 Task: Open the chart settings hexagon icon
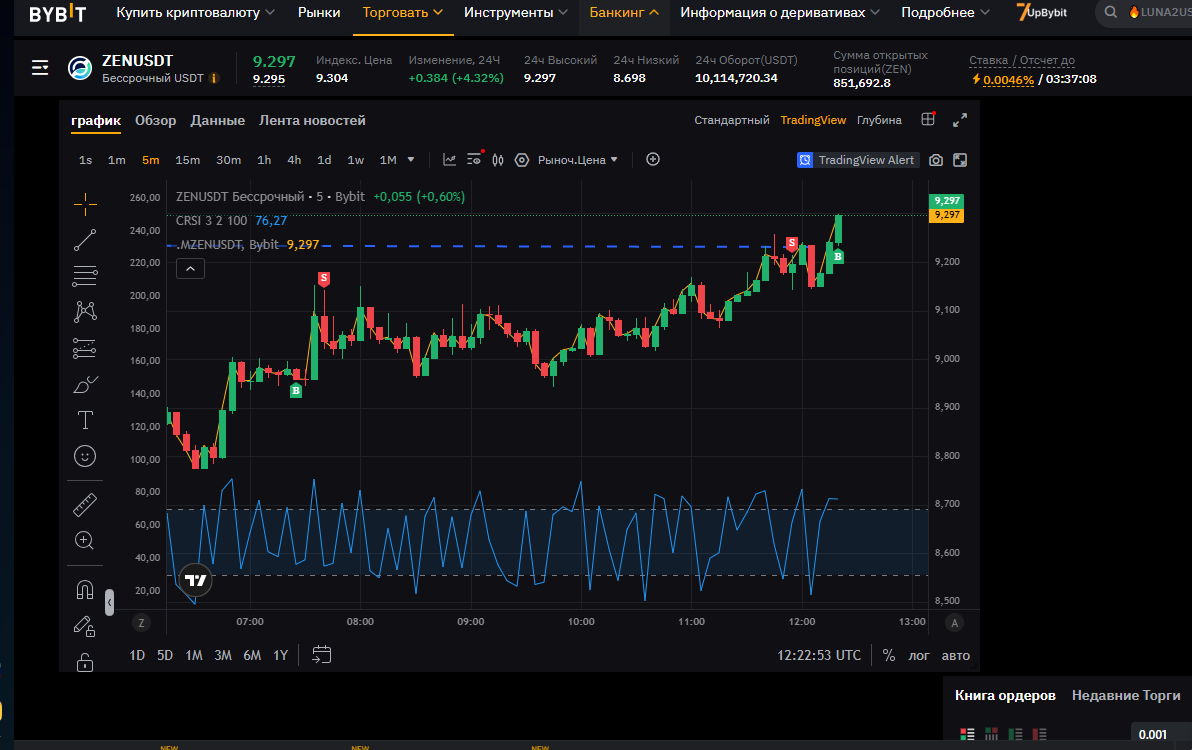(x=521, y=160)
